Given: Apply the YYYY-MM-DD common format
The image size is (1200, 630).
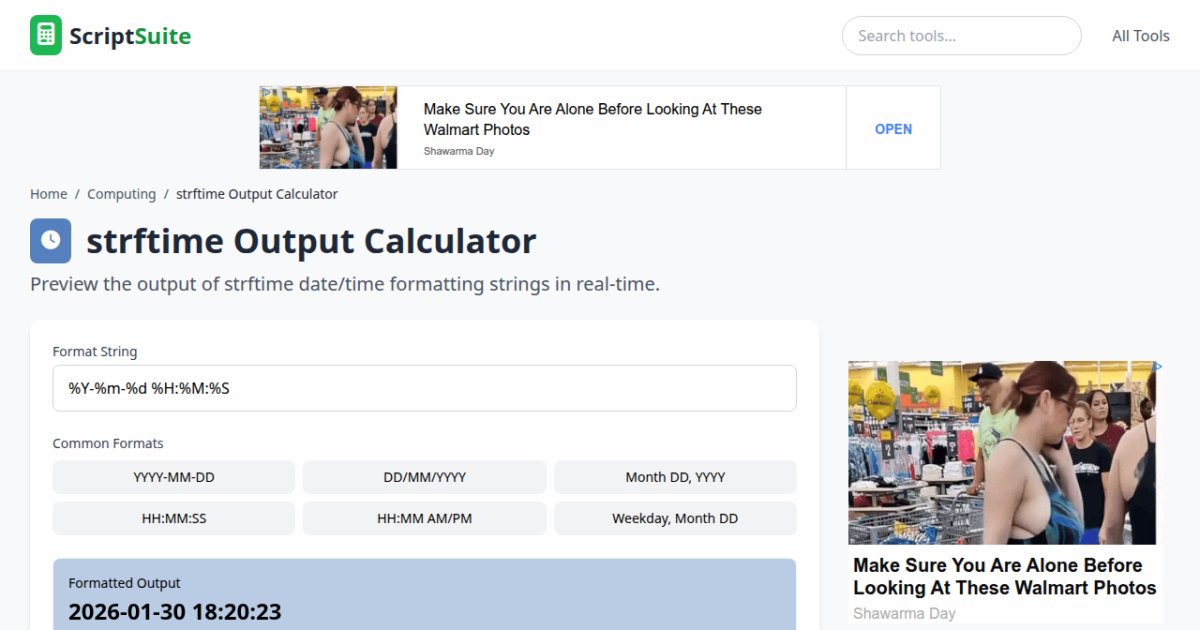Looking at the screenshot, I should pyautogui.click(x=174, y=477).
